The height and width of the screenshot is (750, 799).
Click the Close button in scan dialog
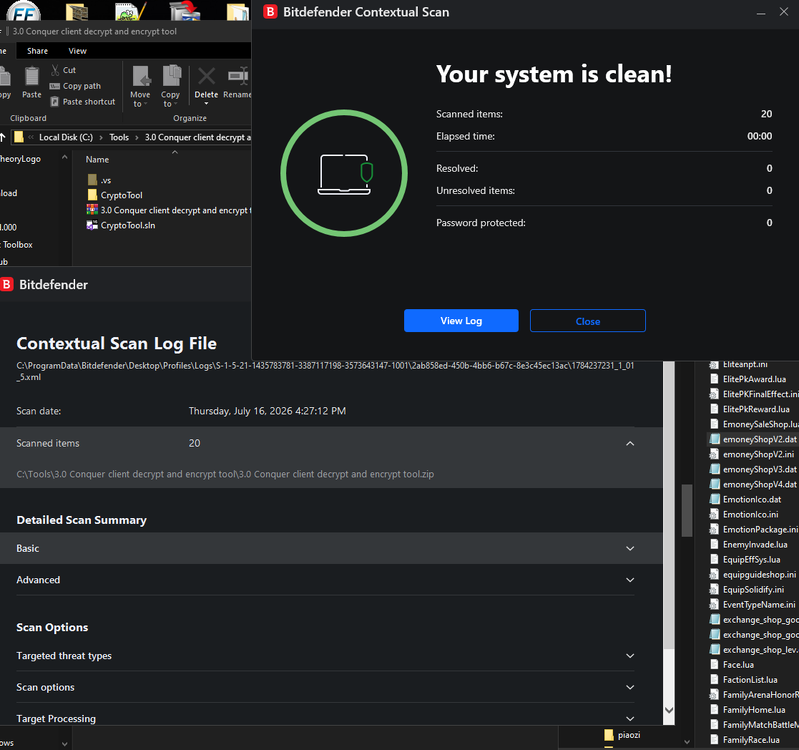click(588, 321)
